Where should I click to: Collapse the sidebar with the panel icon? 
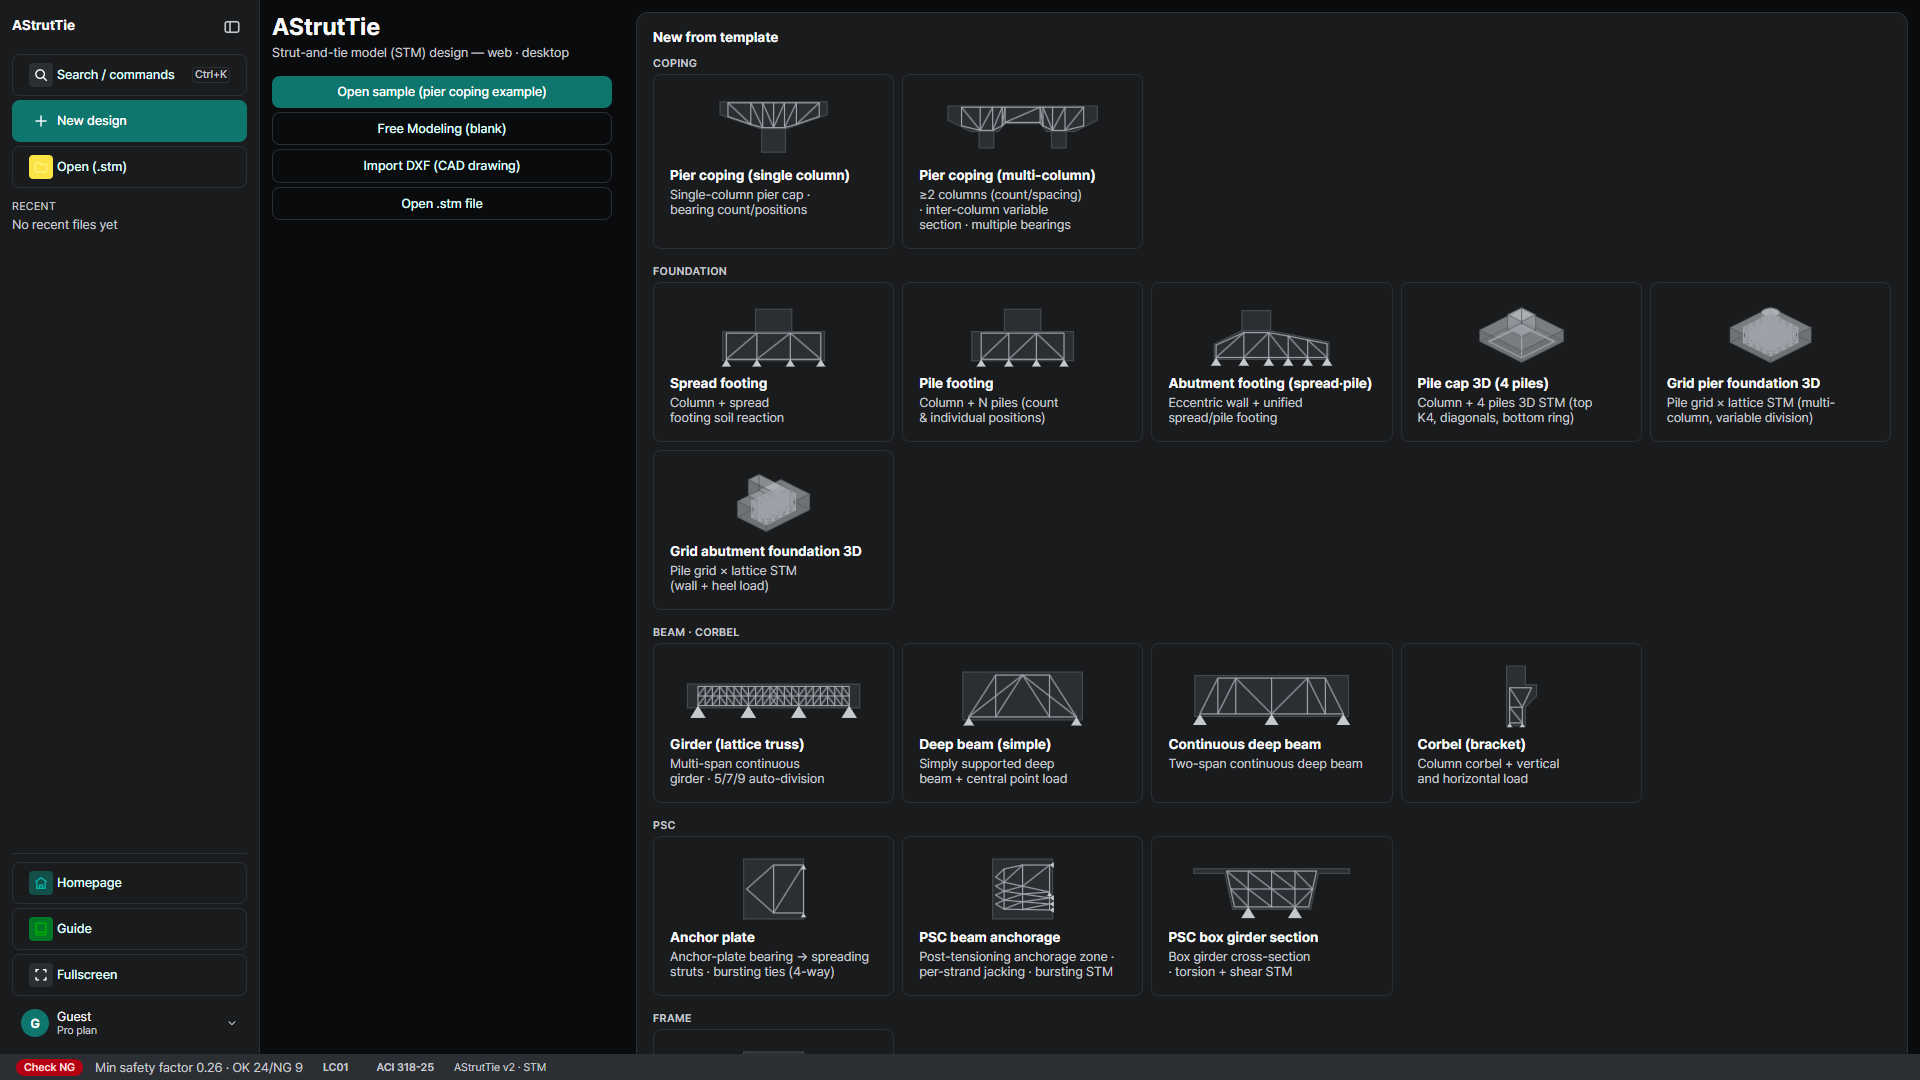(x=232, y=27)
